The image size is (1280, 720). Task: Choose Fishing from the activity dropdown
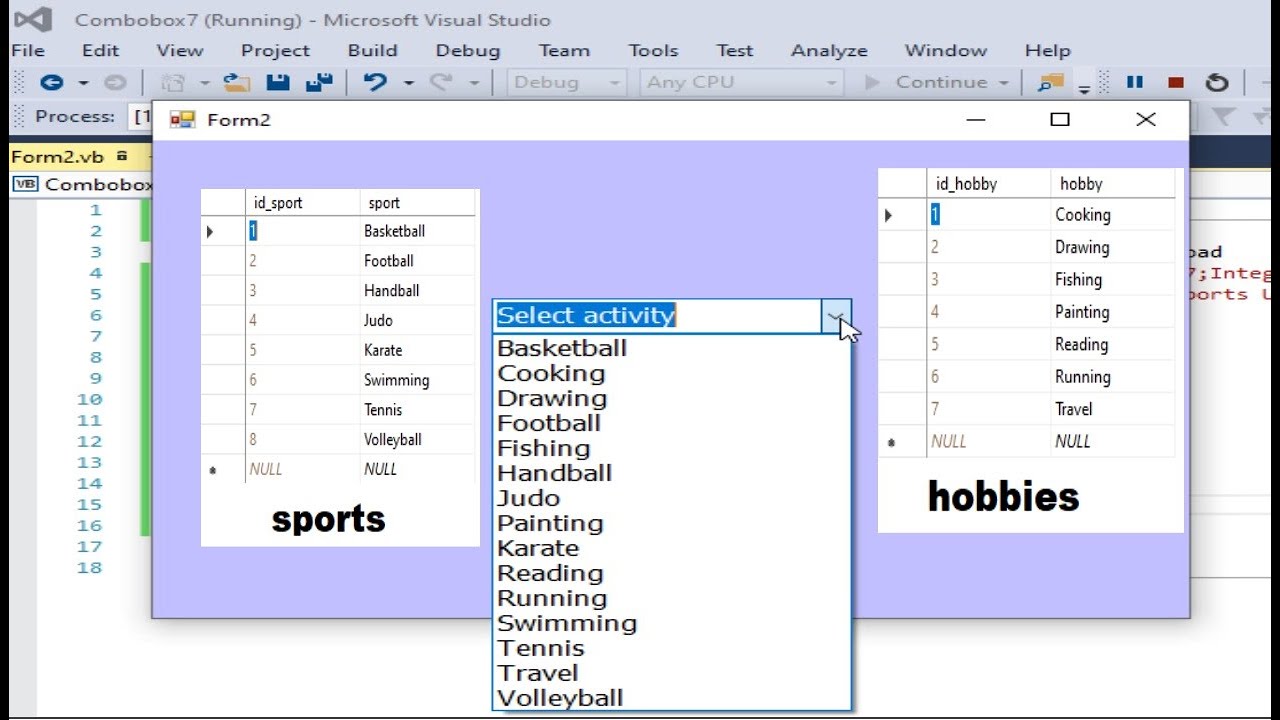672,448
